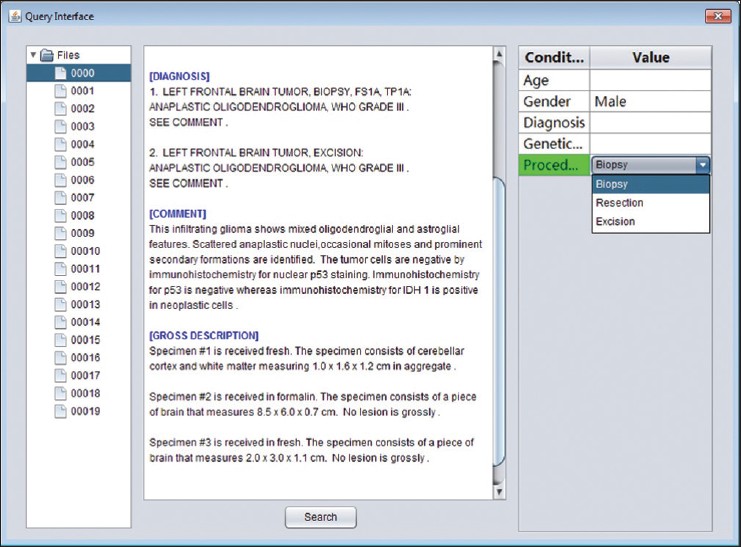Click the Gender value cell showing Male
741x547 pixels.
pyautogui.click(x=650, y=102)
